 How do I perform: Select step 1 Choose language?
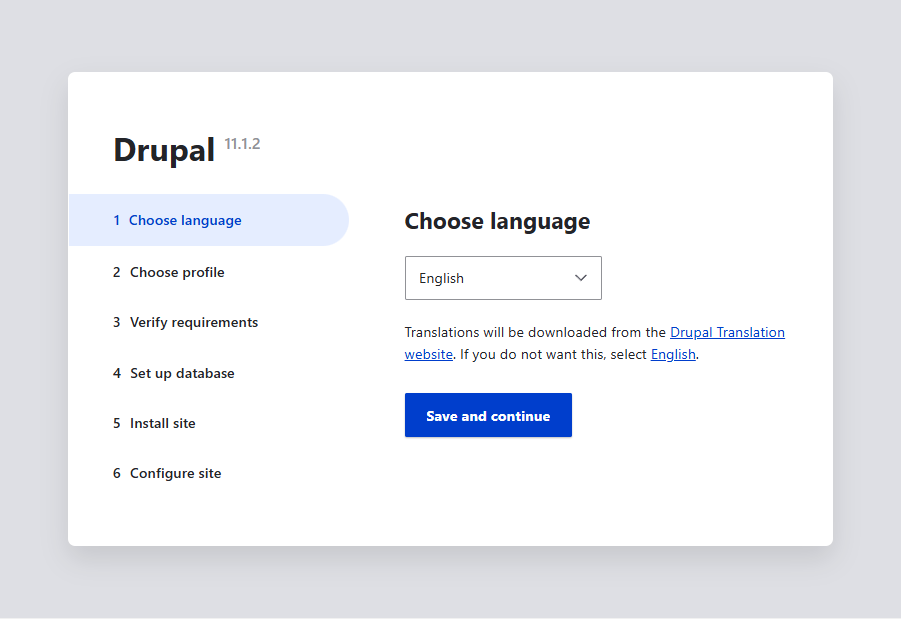pyautogui.click(x=209, y=220)
